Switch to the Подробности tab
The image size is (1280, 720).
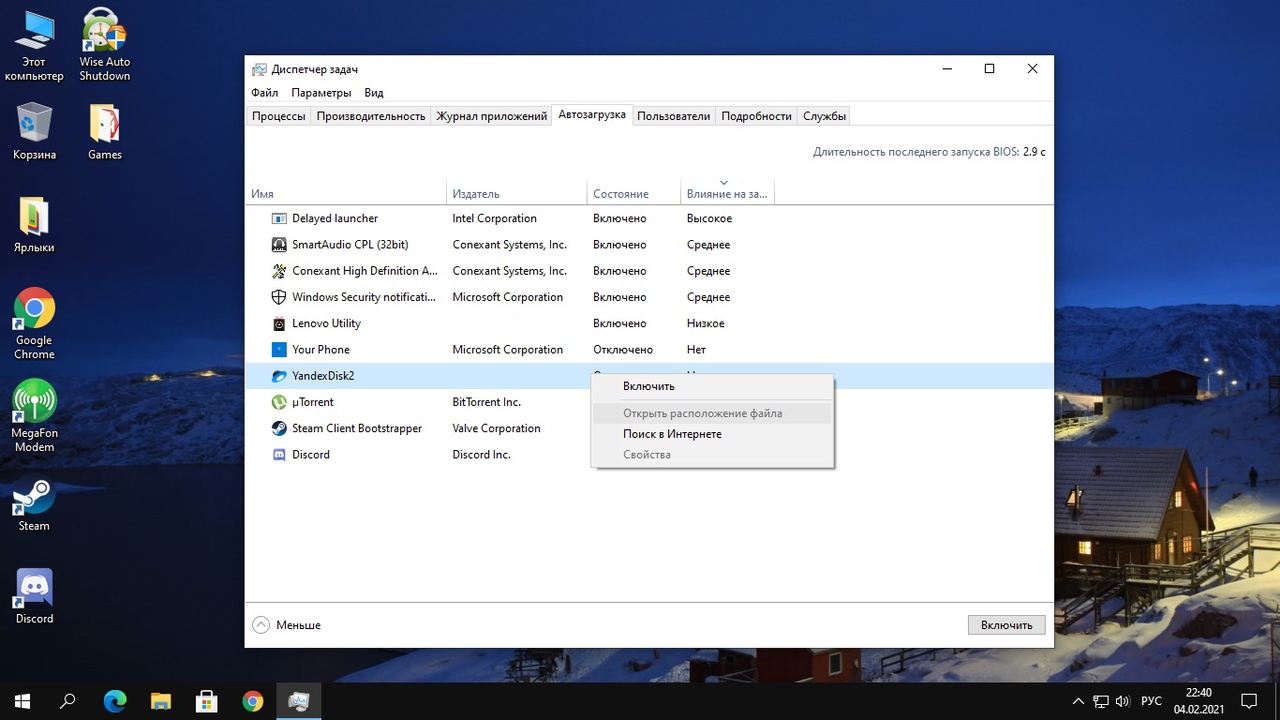[756, 116]
